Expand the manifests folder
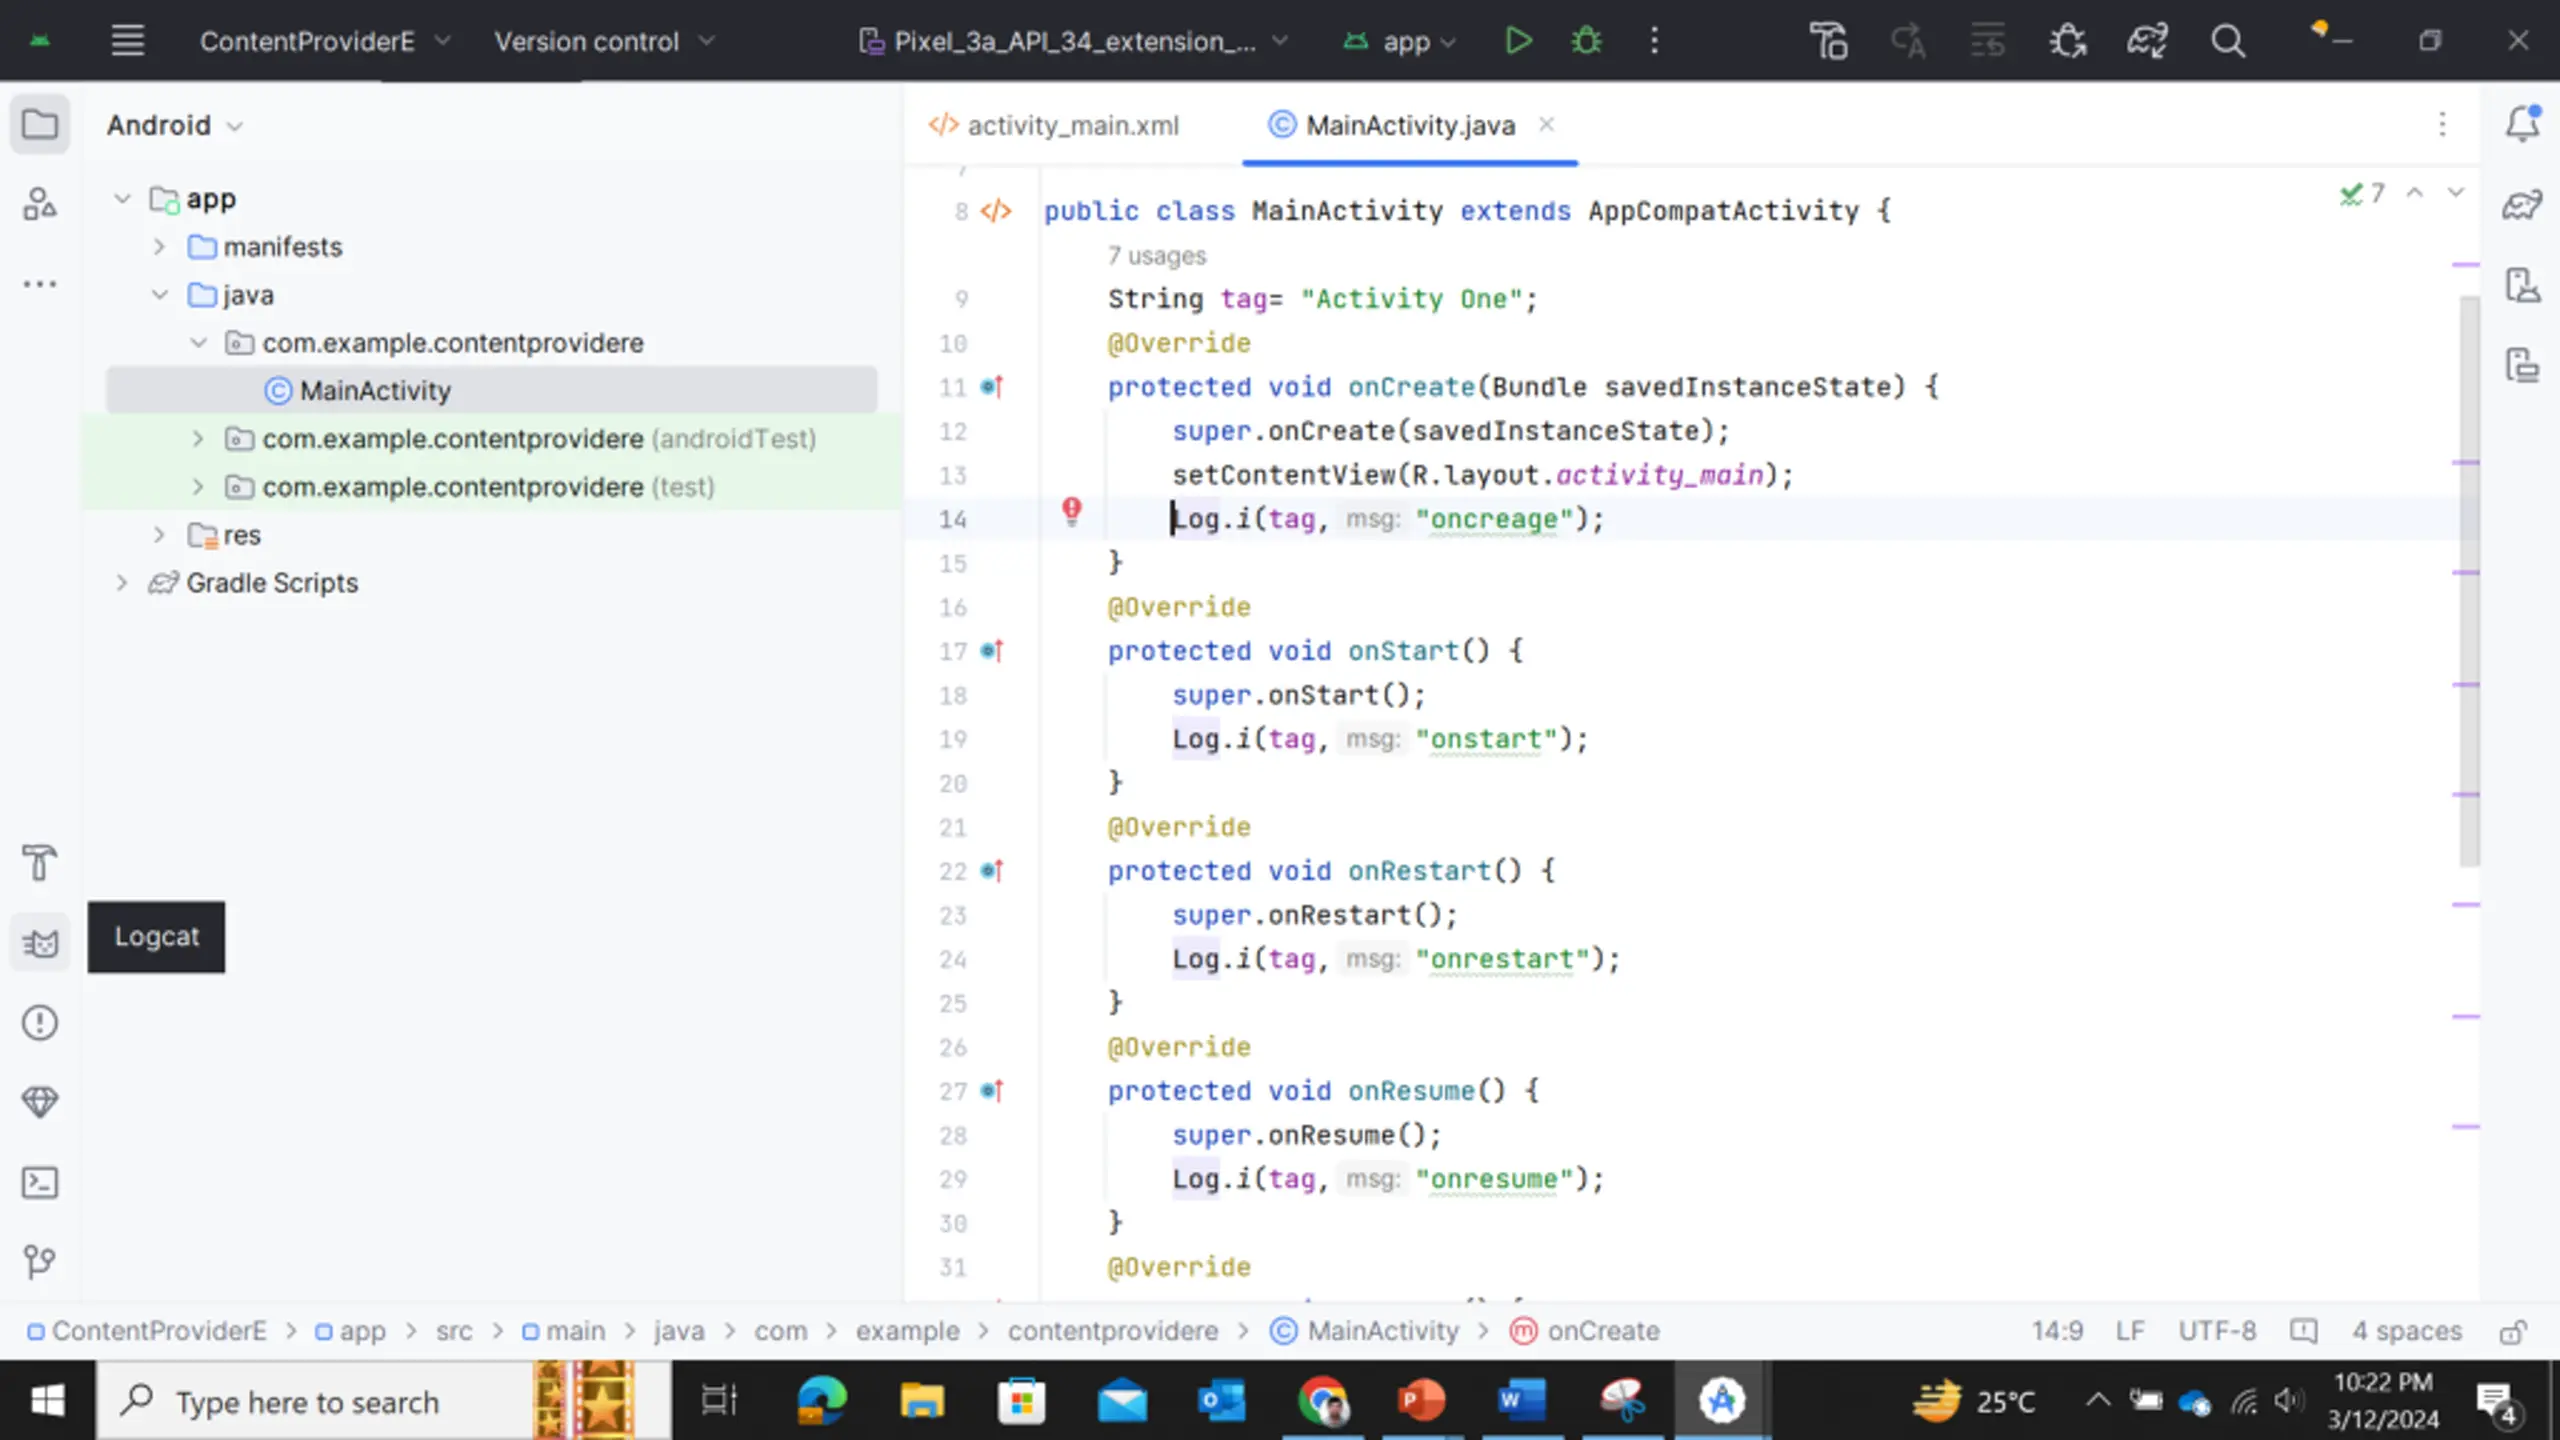This screenshot has height=1440, width=2560. (x=159, y=247)
